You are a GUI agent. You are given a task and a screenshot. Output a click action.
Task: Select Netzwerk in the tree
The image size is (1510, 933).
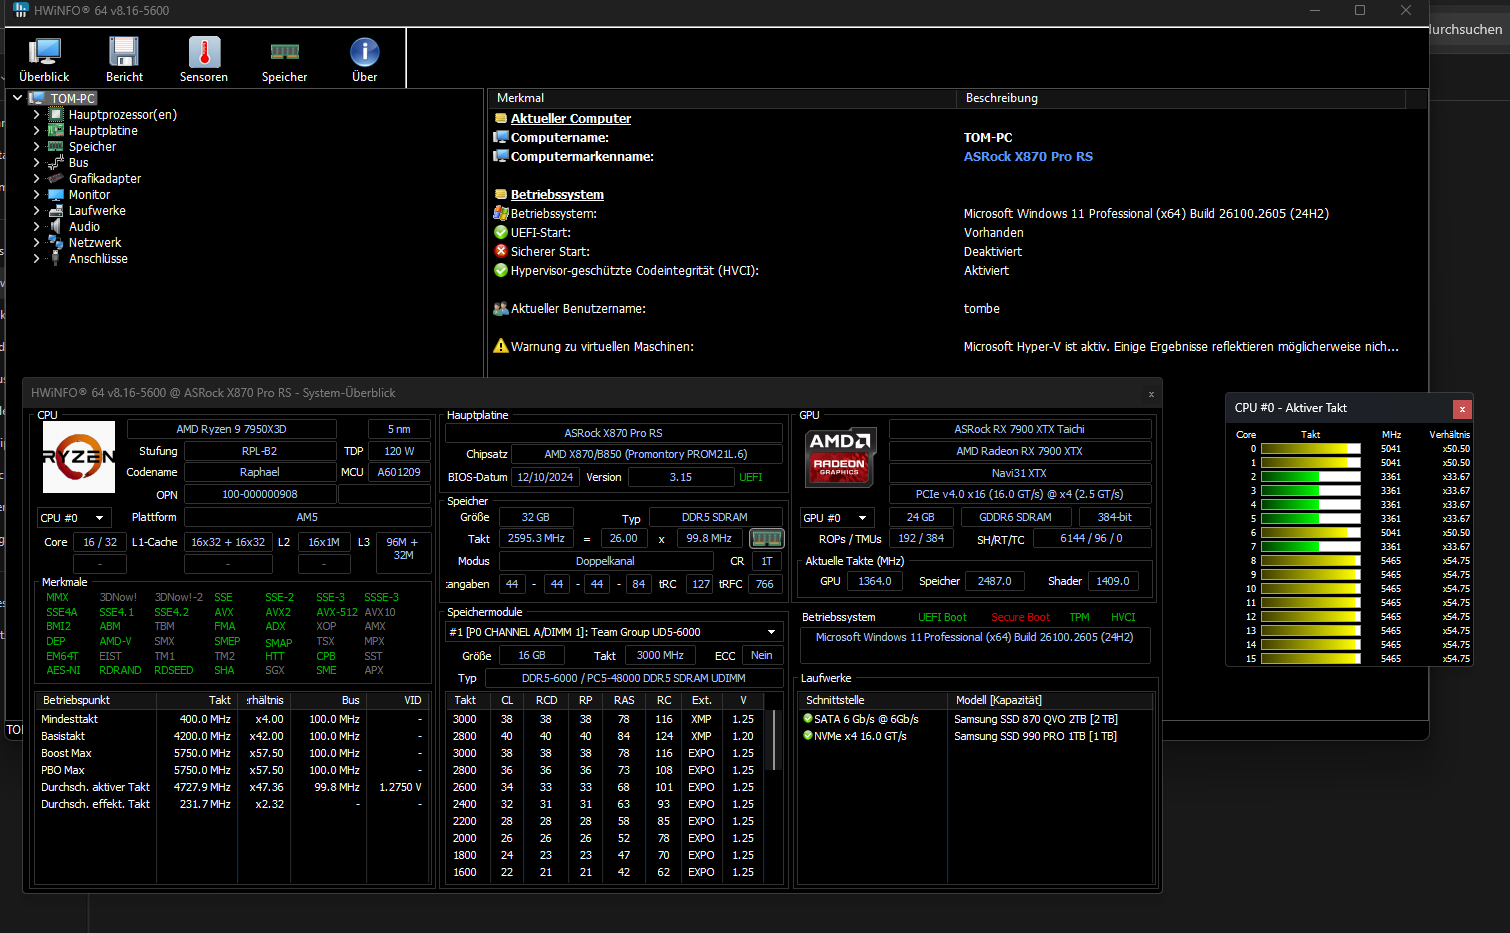95,242
